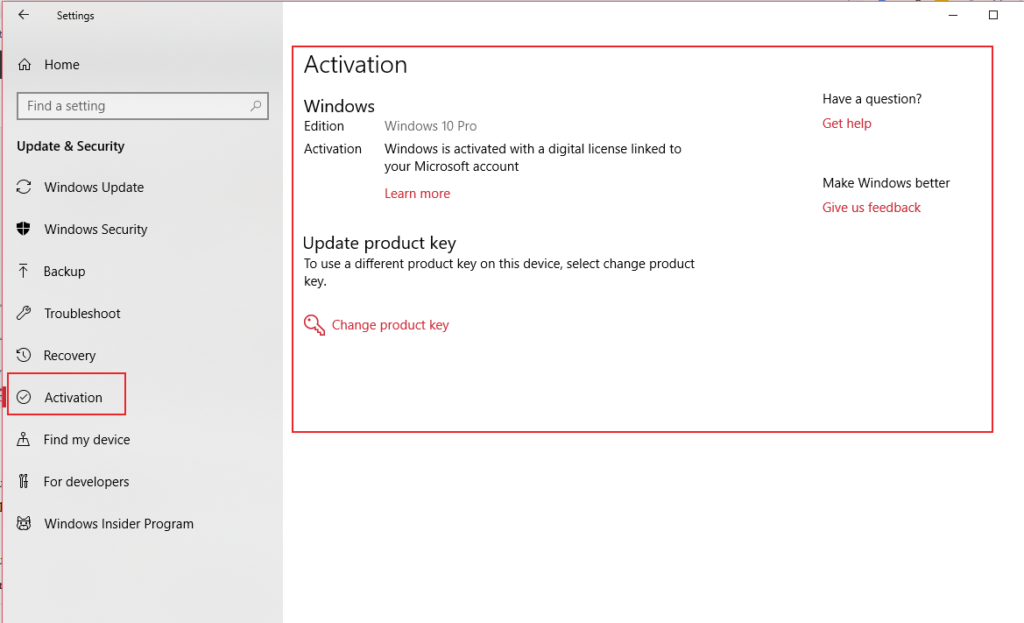Open Windows Update via its sync icon
This screenshot has height=623, width=1024.
tap(23, 187)
